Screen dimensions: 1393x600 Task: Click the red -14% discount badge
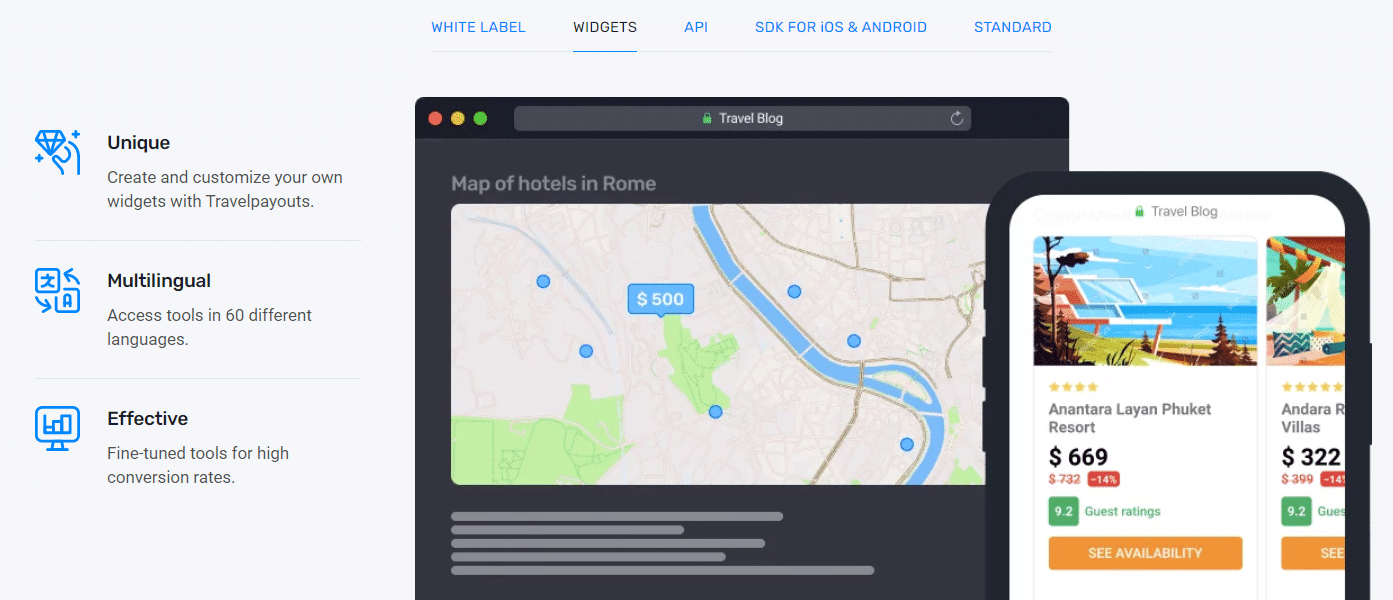tap(1103, 479)
